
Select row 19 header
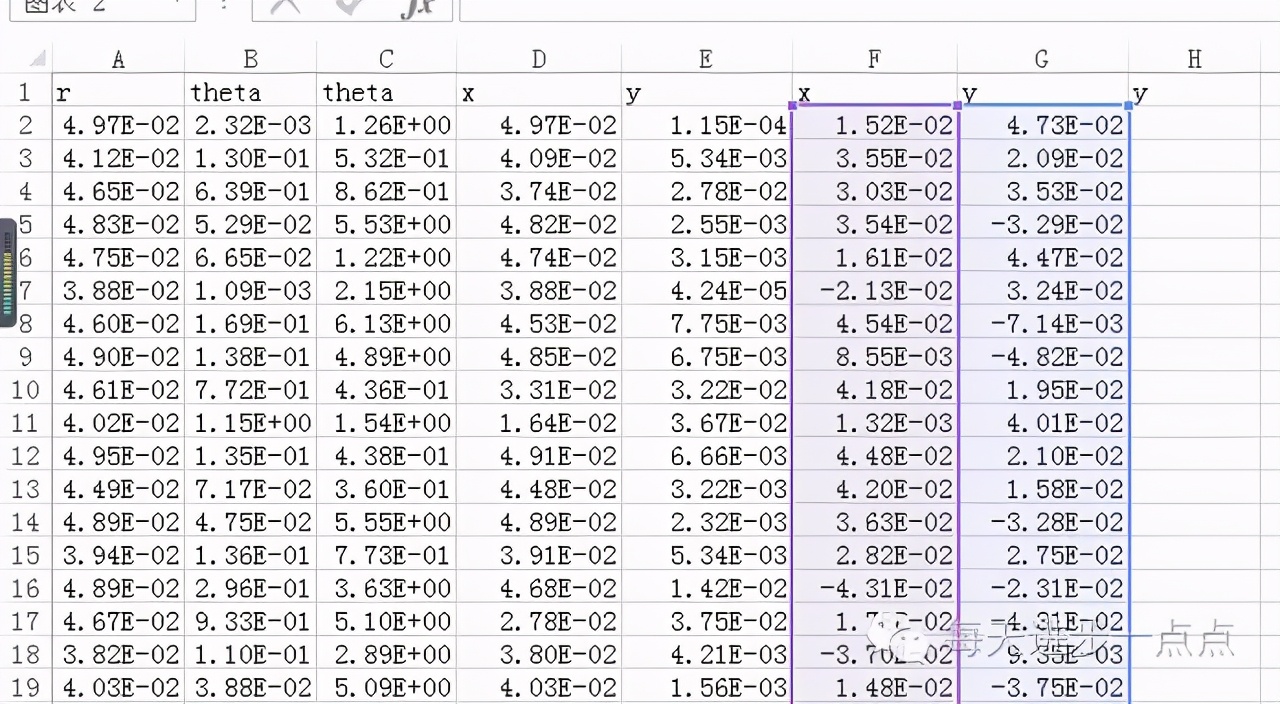26,686
